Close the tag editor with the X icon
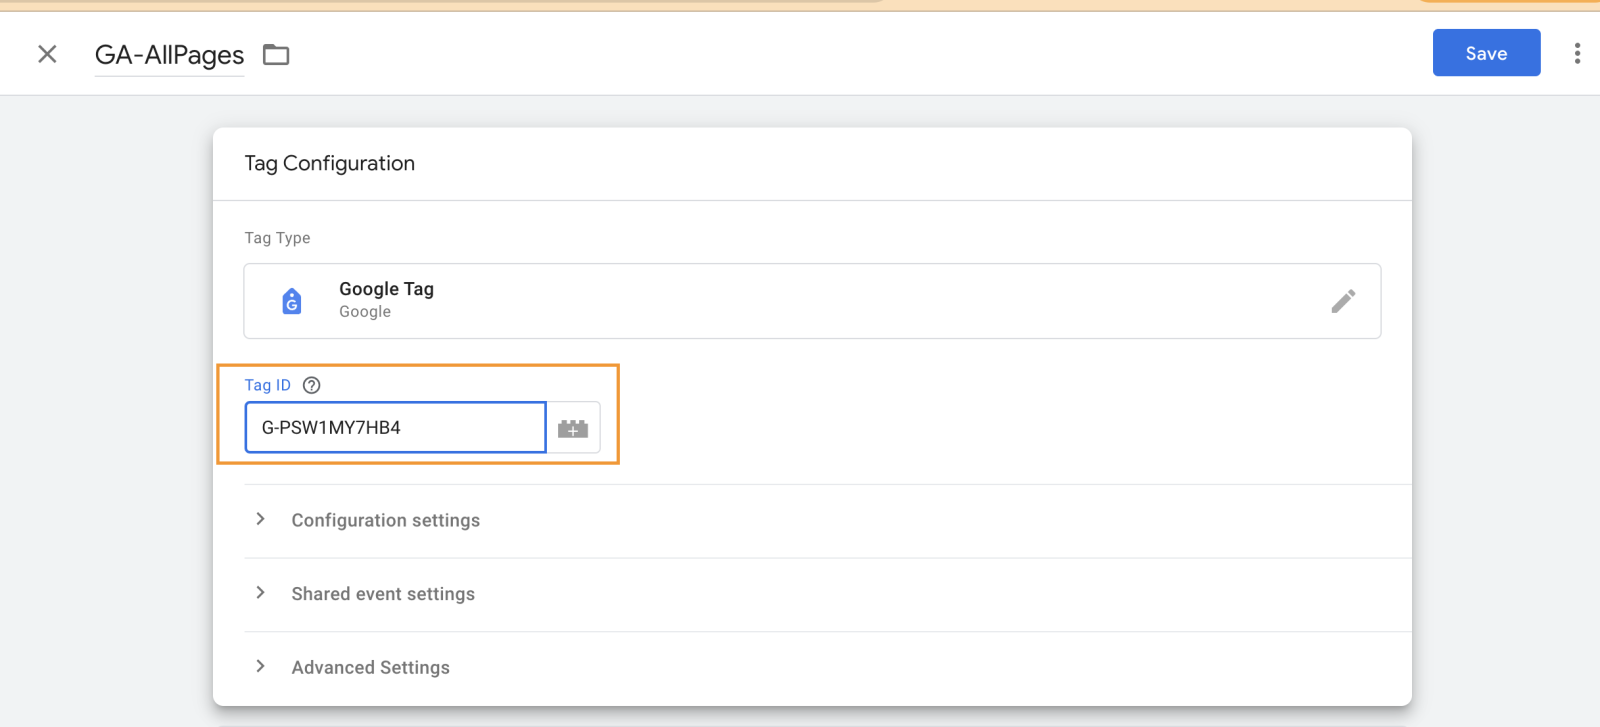Viewport: 1600px width, 727px height. [x=47, y=54]
